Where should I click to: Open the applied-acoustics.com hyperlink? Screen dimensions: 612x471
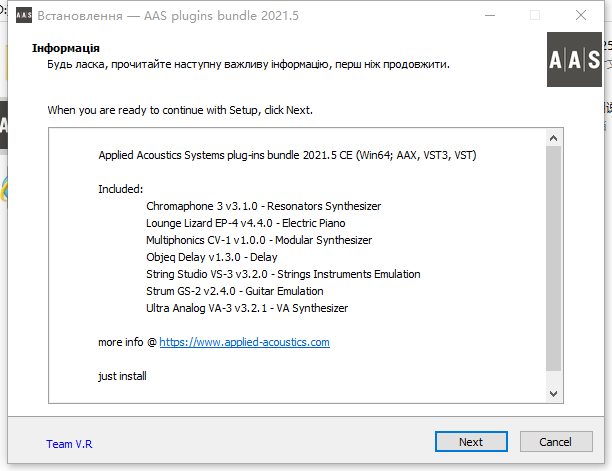(x=244, y=342)
